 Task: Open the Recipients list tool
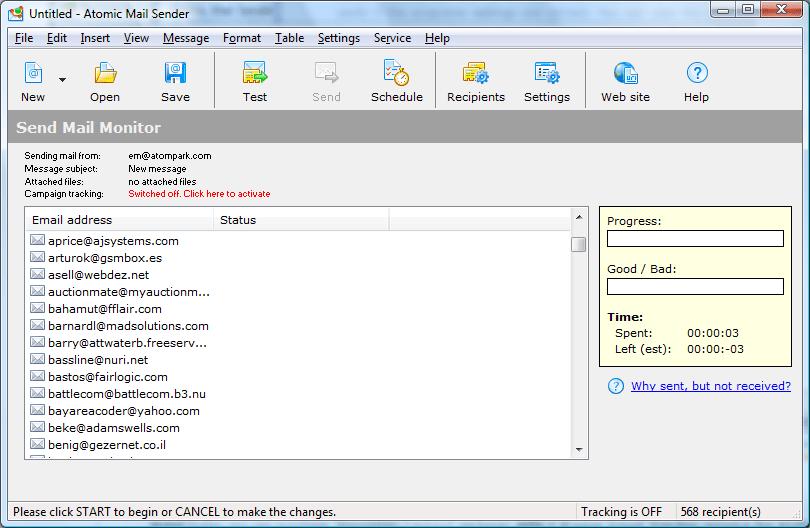[x=475, y=73]
